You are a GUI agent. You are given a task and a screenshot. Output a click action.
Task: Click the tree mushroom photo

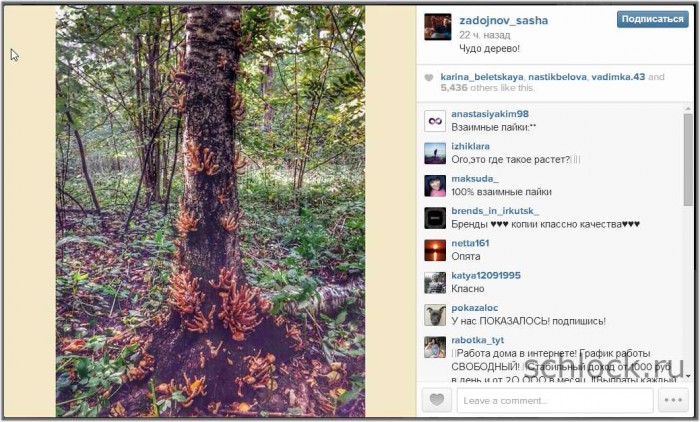coord(210,210)
